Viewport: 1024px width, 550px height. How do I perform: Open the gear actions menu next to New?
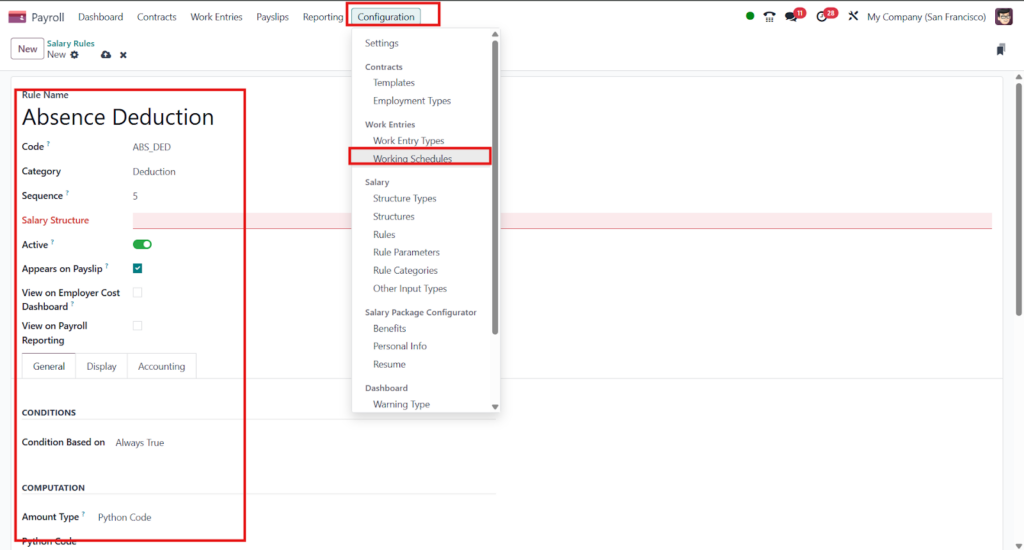tap(74, 55)
